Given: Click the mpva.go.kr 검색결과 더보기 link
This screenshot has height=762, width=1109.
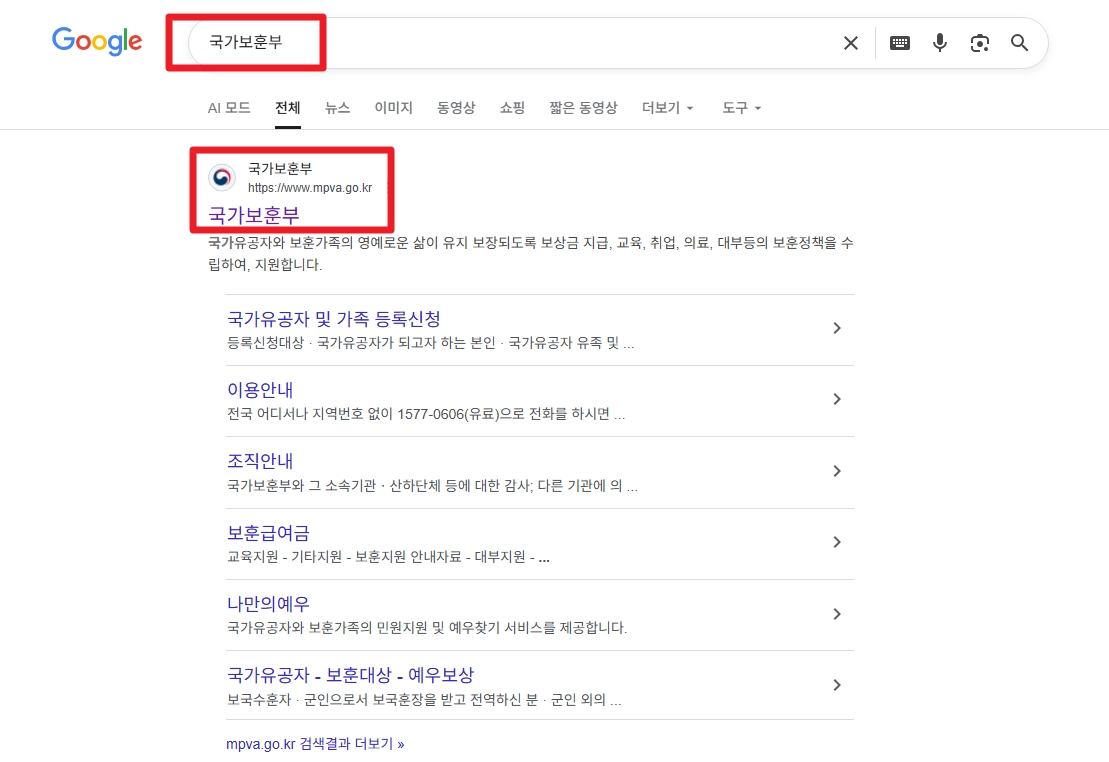Looking at the screenshot, I should 314,744.
